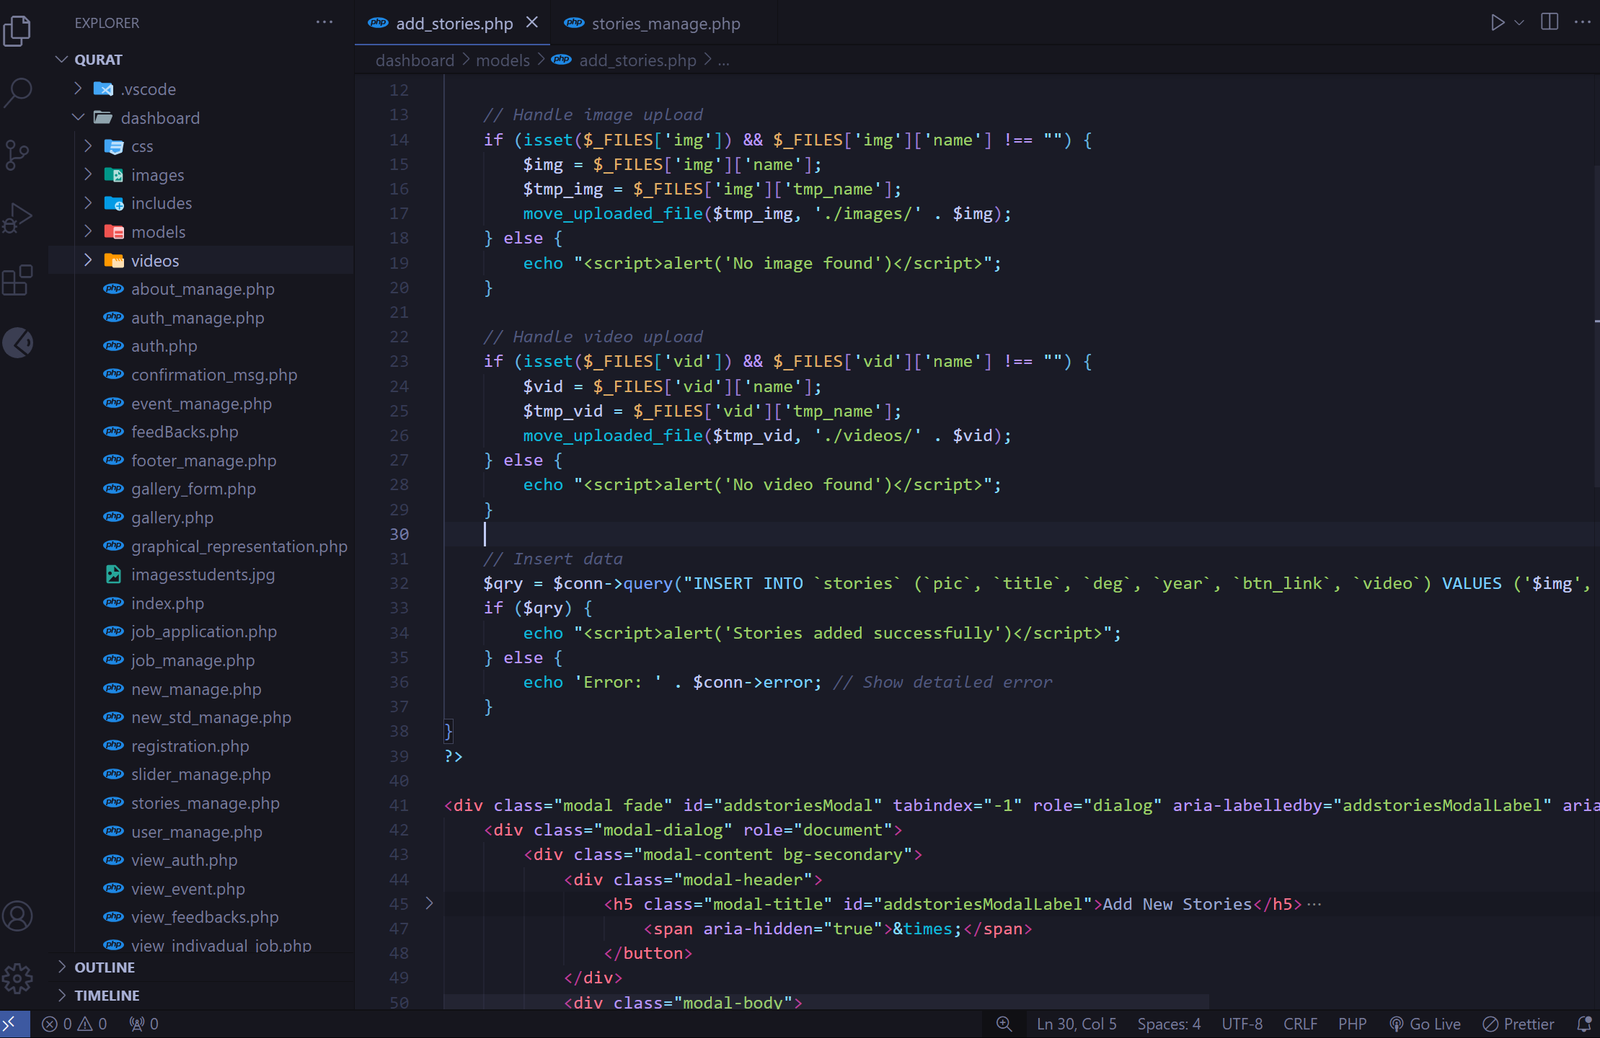This screenshot has height=1038, width=1600.
Task: Unfold the collapsed code at line 45
Action: click(x=430, y=903)
